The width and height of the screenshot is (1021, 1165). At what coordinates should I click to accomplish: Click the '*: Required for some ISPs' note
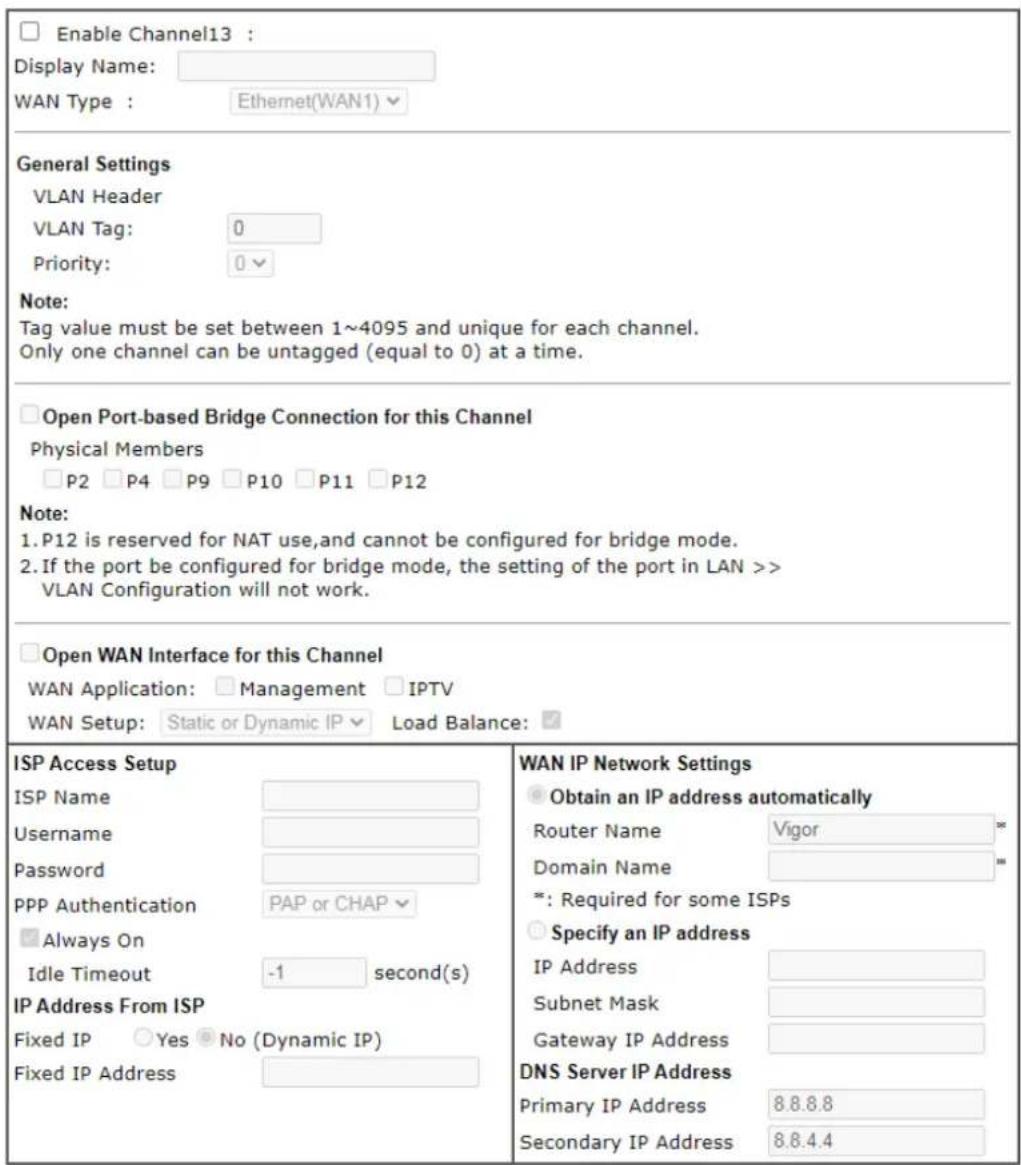(x=662, y=900)
